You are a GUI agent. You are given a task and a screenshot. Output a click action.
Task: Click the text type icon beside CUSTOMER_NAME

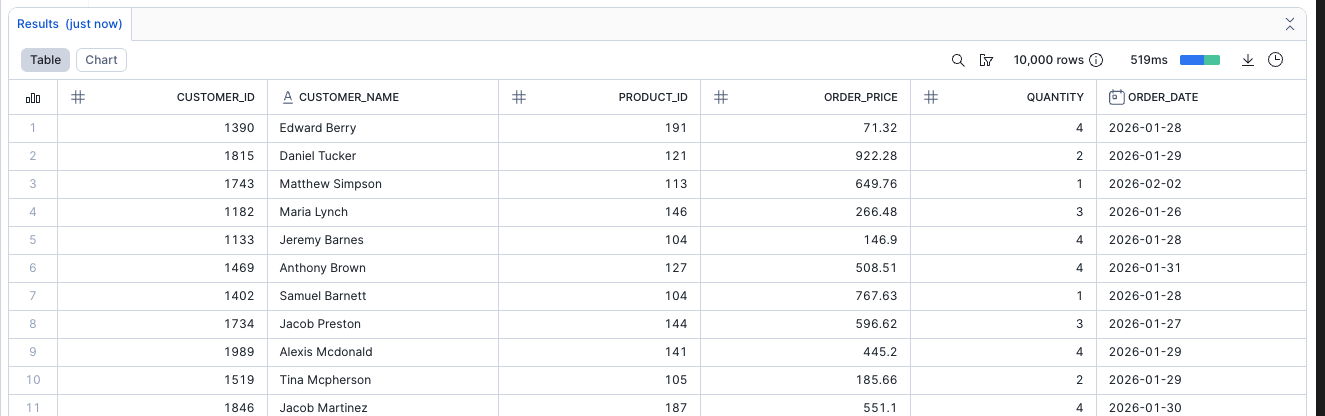[288, 97]
